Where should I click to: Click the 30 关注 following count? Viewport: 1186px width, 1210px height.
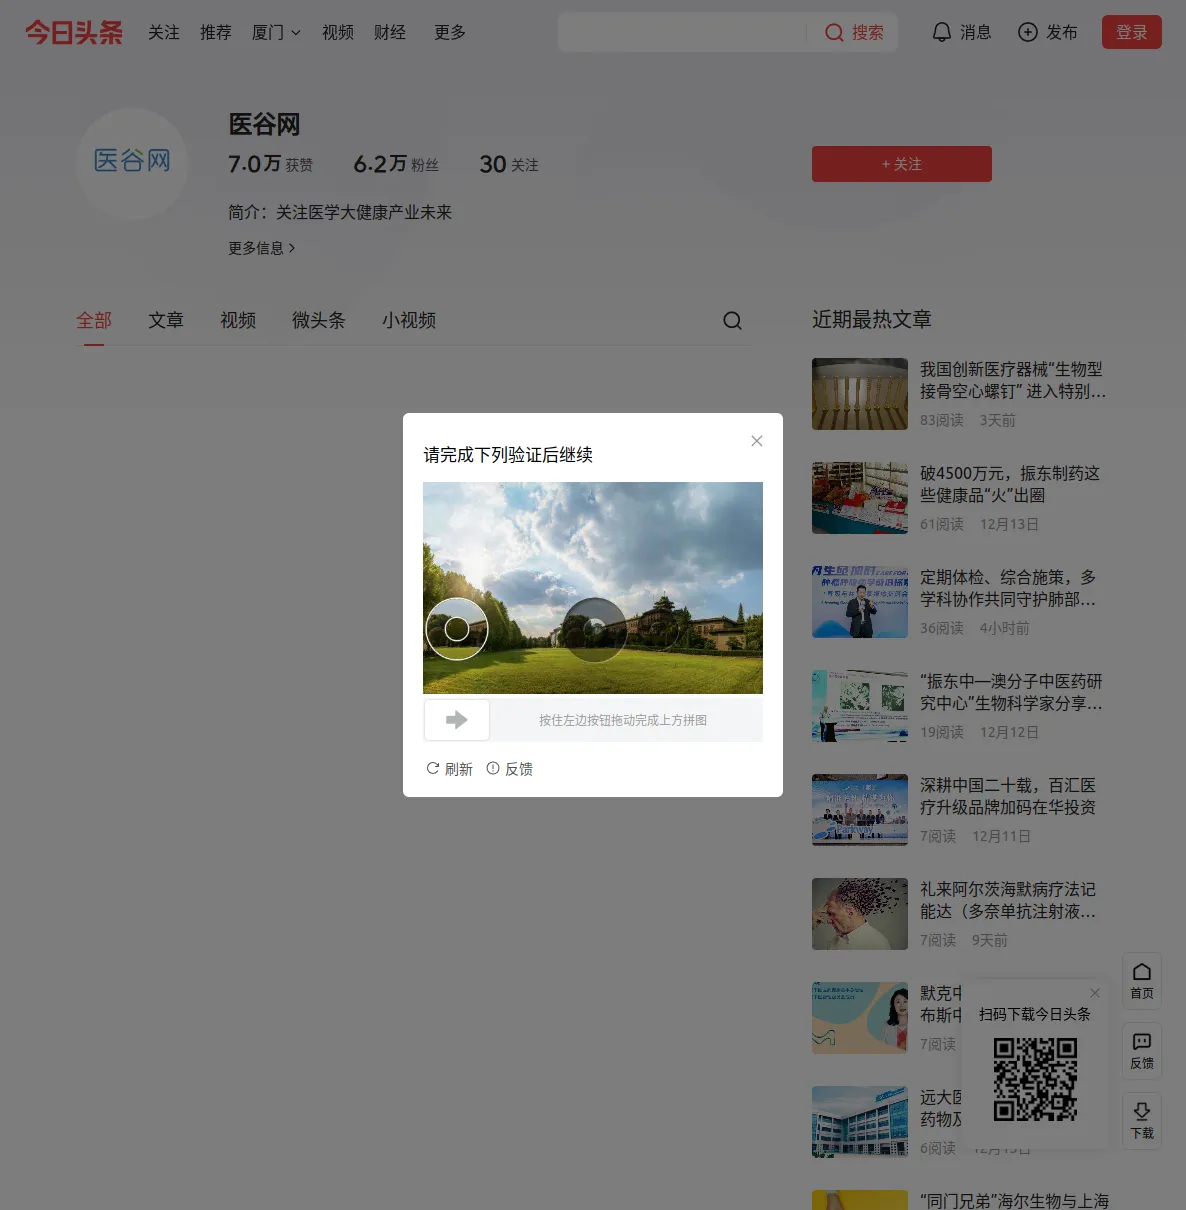509,164
